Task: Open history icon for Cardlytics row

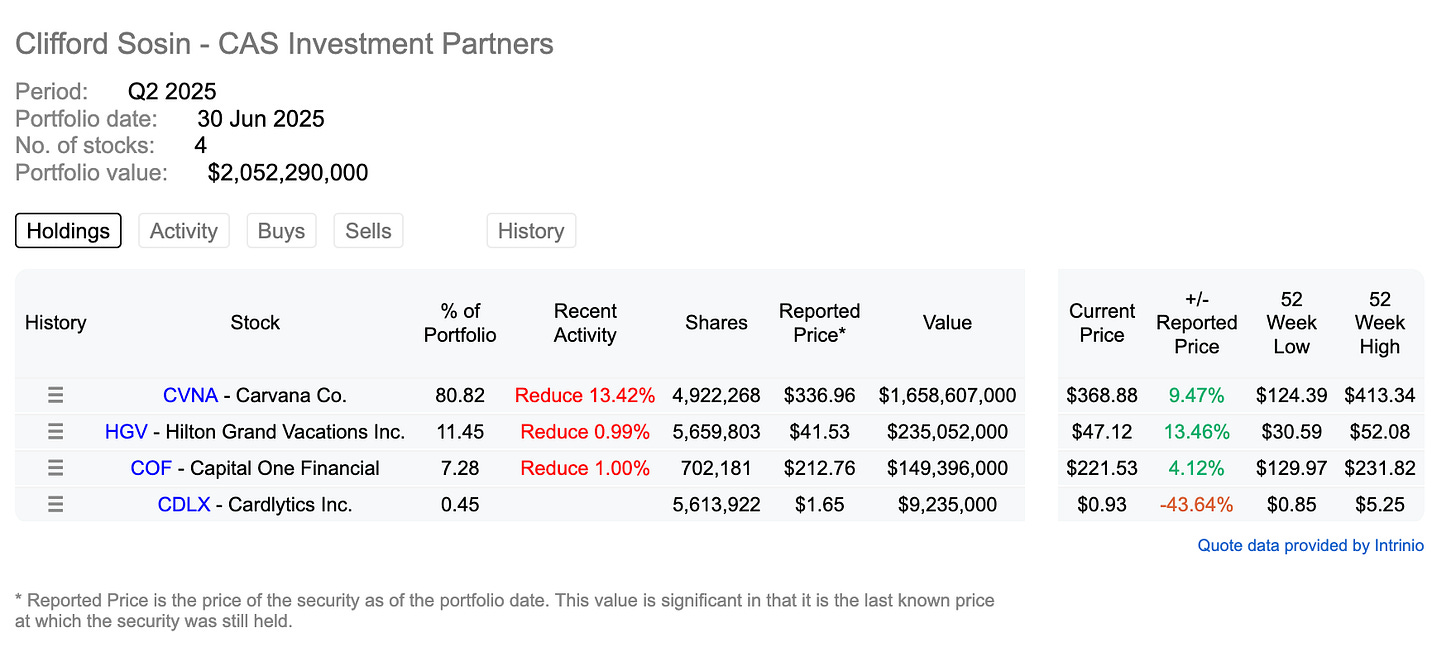Action: click(56, 505)
